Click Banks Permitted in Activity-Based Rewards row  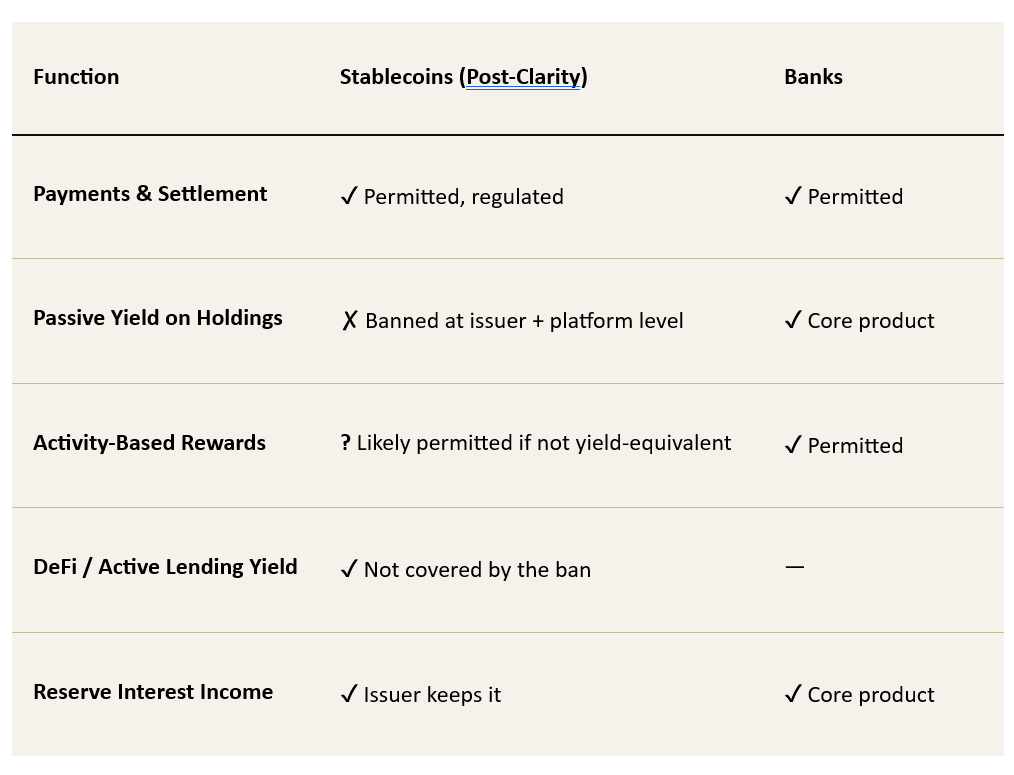(855, 445)
